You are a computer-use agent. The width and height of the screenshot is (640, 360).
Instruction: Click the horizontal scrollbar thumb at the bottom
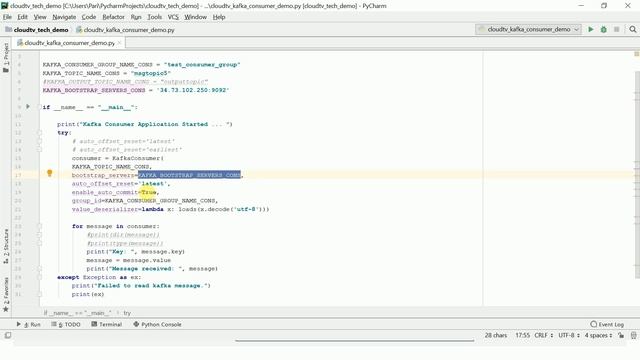pos(355,340)
